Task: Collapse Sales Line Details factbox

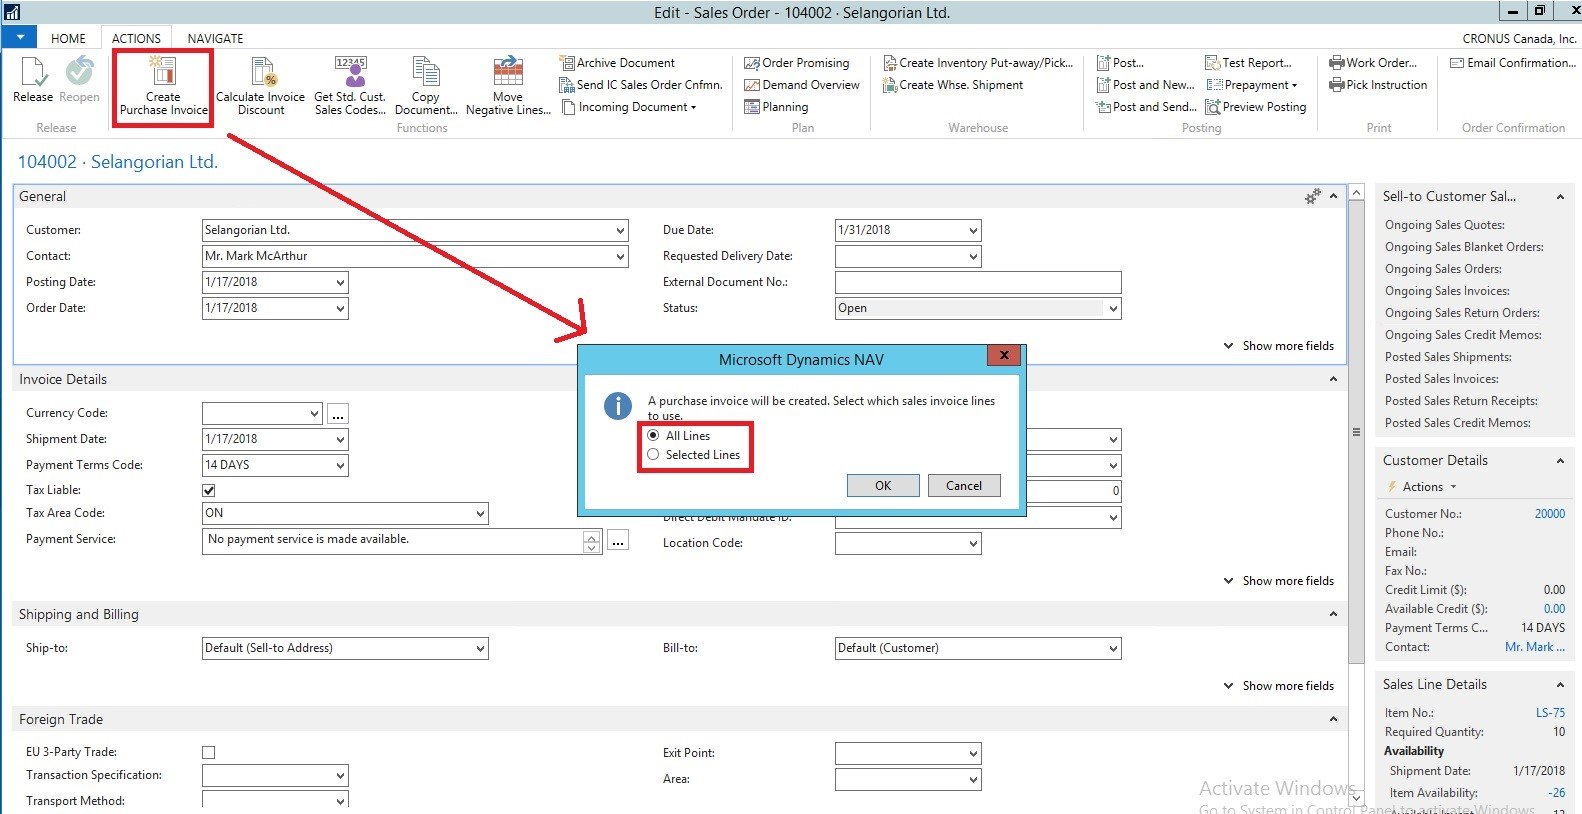Action: [x=1560, y=685]
